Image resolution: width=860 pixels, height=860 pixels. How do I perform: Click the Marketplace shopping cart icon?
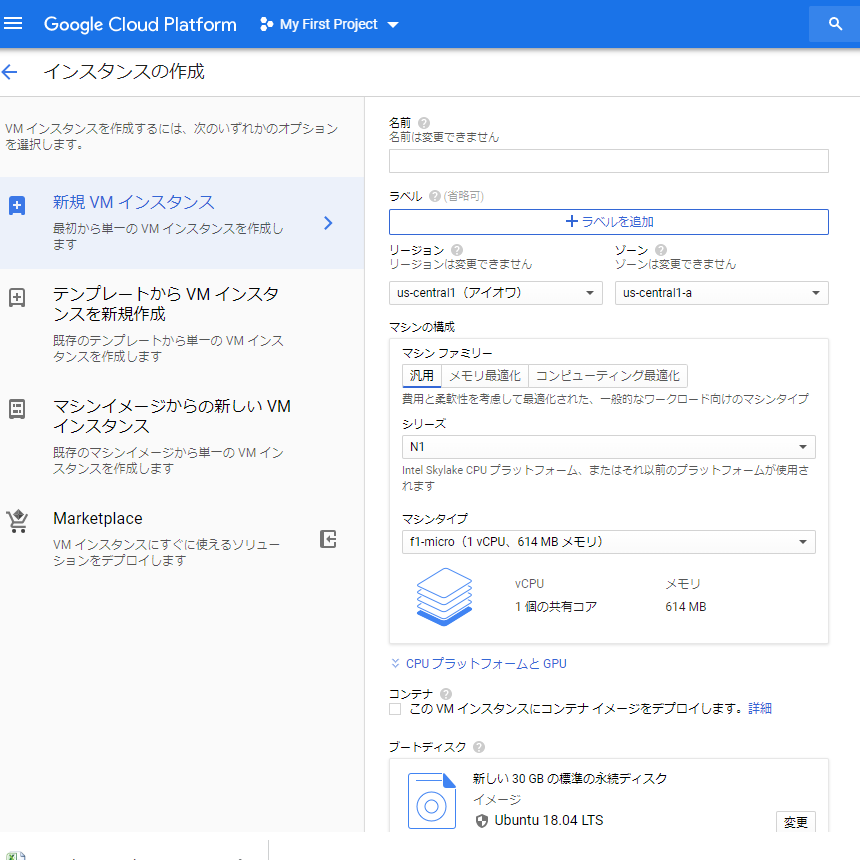[17, 521]
